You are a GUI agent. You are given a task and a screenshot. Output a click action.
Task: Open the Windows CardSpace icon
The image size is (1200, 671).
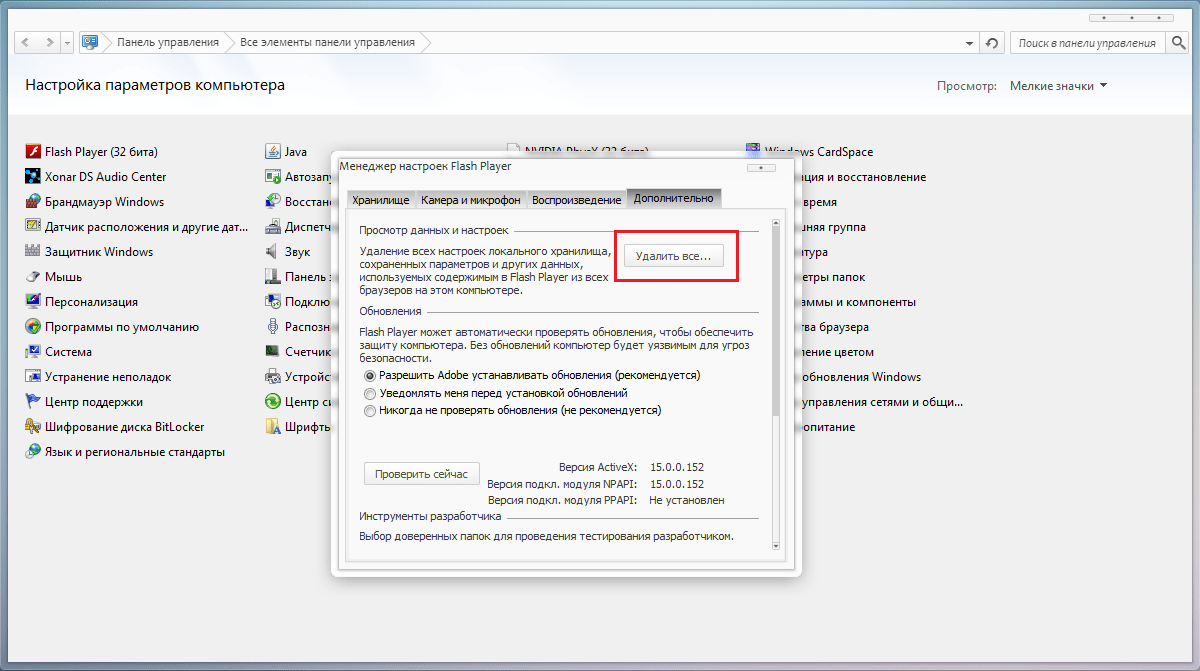[x=754, y=151]
